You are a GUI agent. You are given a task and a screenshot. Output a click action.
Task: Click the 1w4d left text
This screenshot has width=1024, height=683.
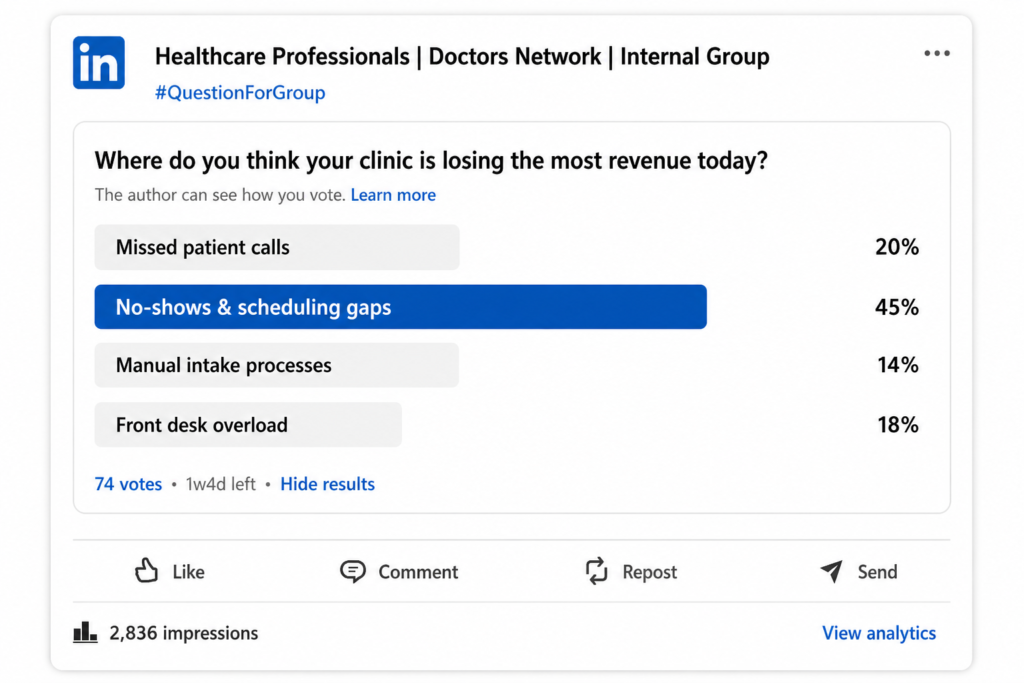221,484
